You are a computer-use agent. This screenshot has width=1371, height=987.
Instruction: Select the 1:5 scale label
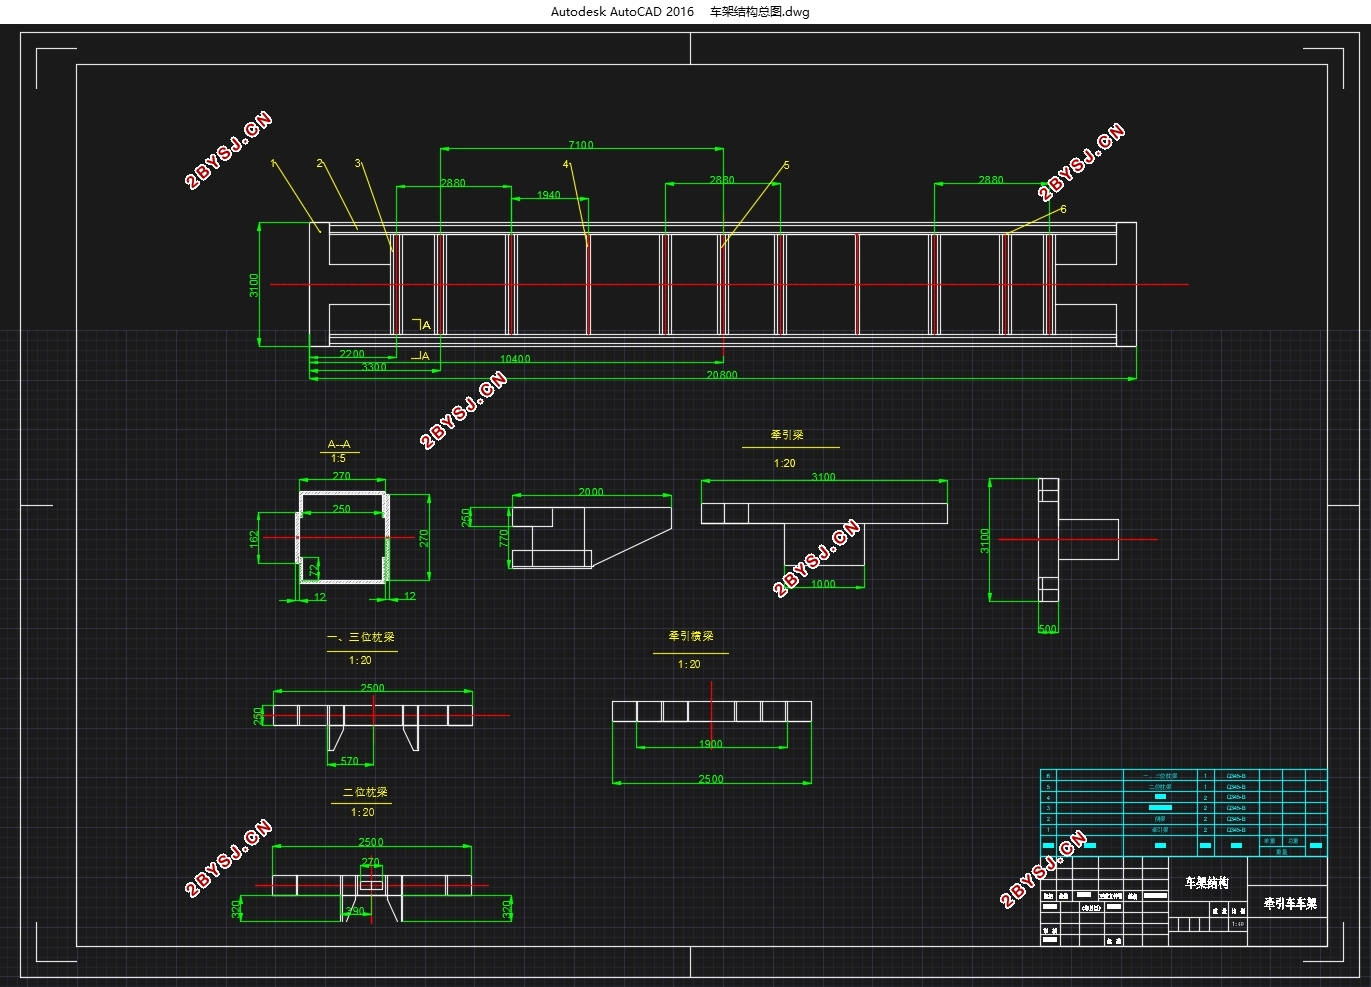pyautogui.click(x=339, y=458)
